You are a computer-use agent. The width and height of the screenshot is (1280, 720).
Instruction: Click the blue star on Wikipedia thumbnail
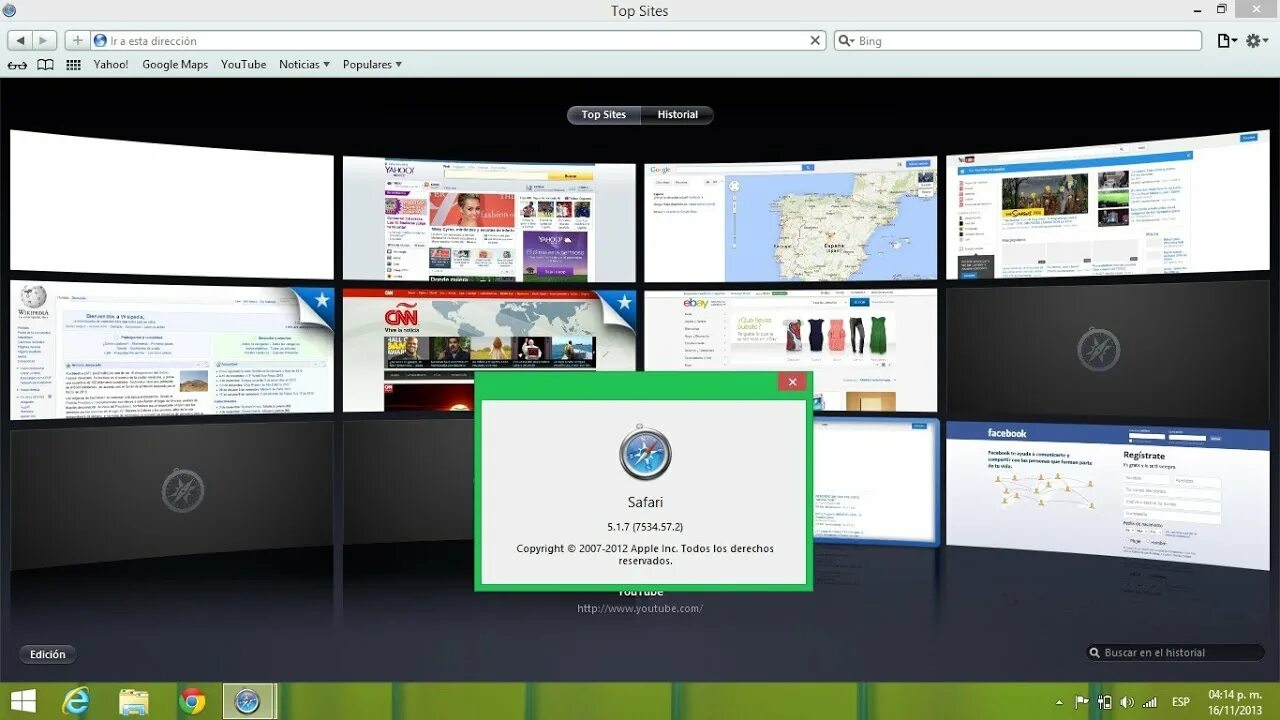coord(320,302)
